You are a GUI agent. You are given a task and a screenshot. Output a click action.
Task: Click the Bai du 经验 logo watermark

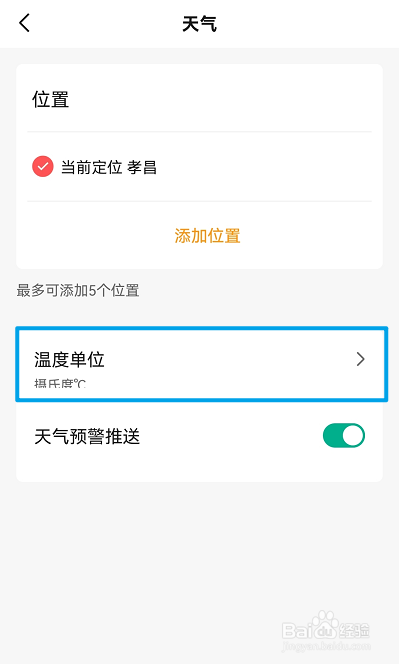[326, 626]
